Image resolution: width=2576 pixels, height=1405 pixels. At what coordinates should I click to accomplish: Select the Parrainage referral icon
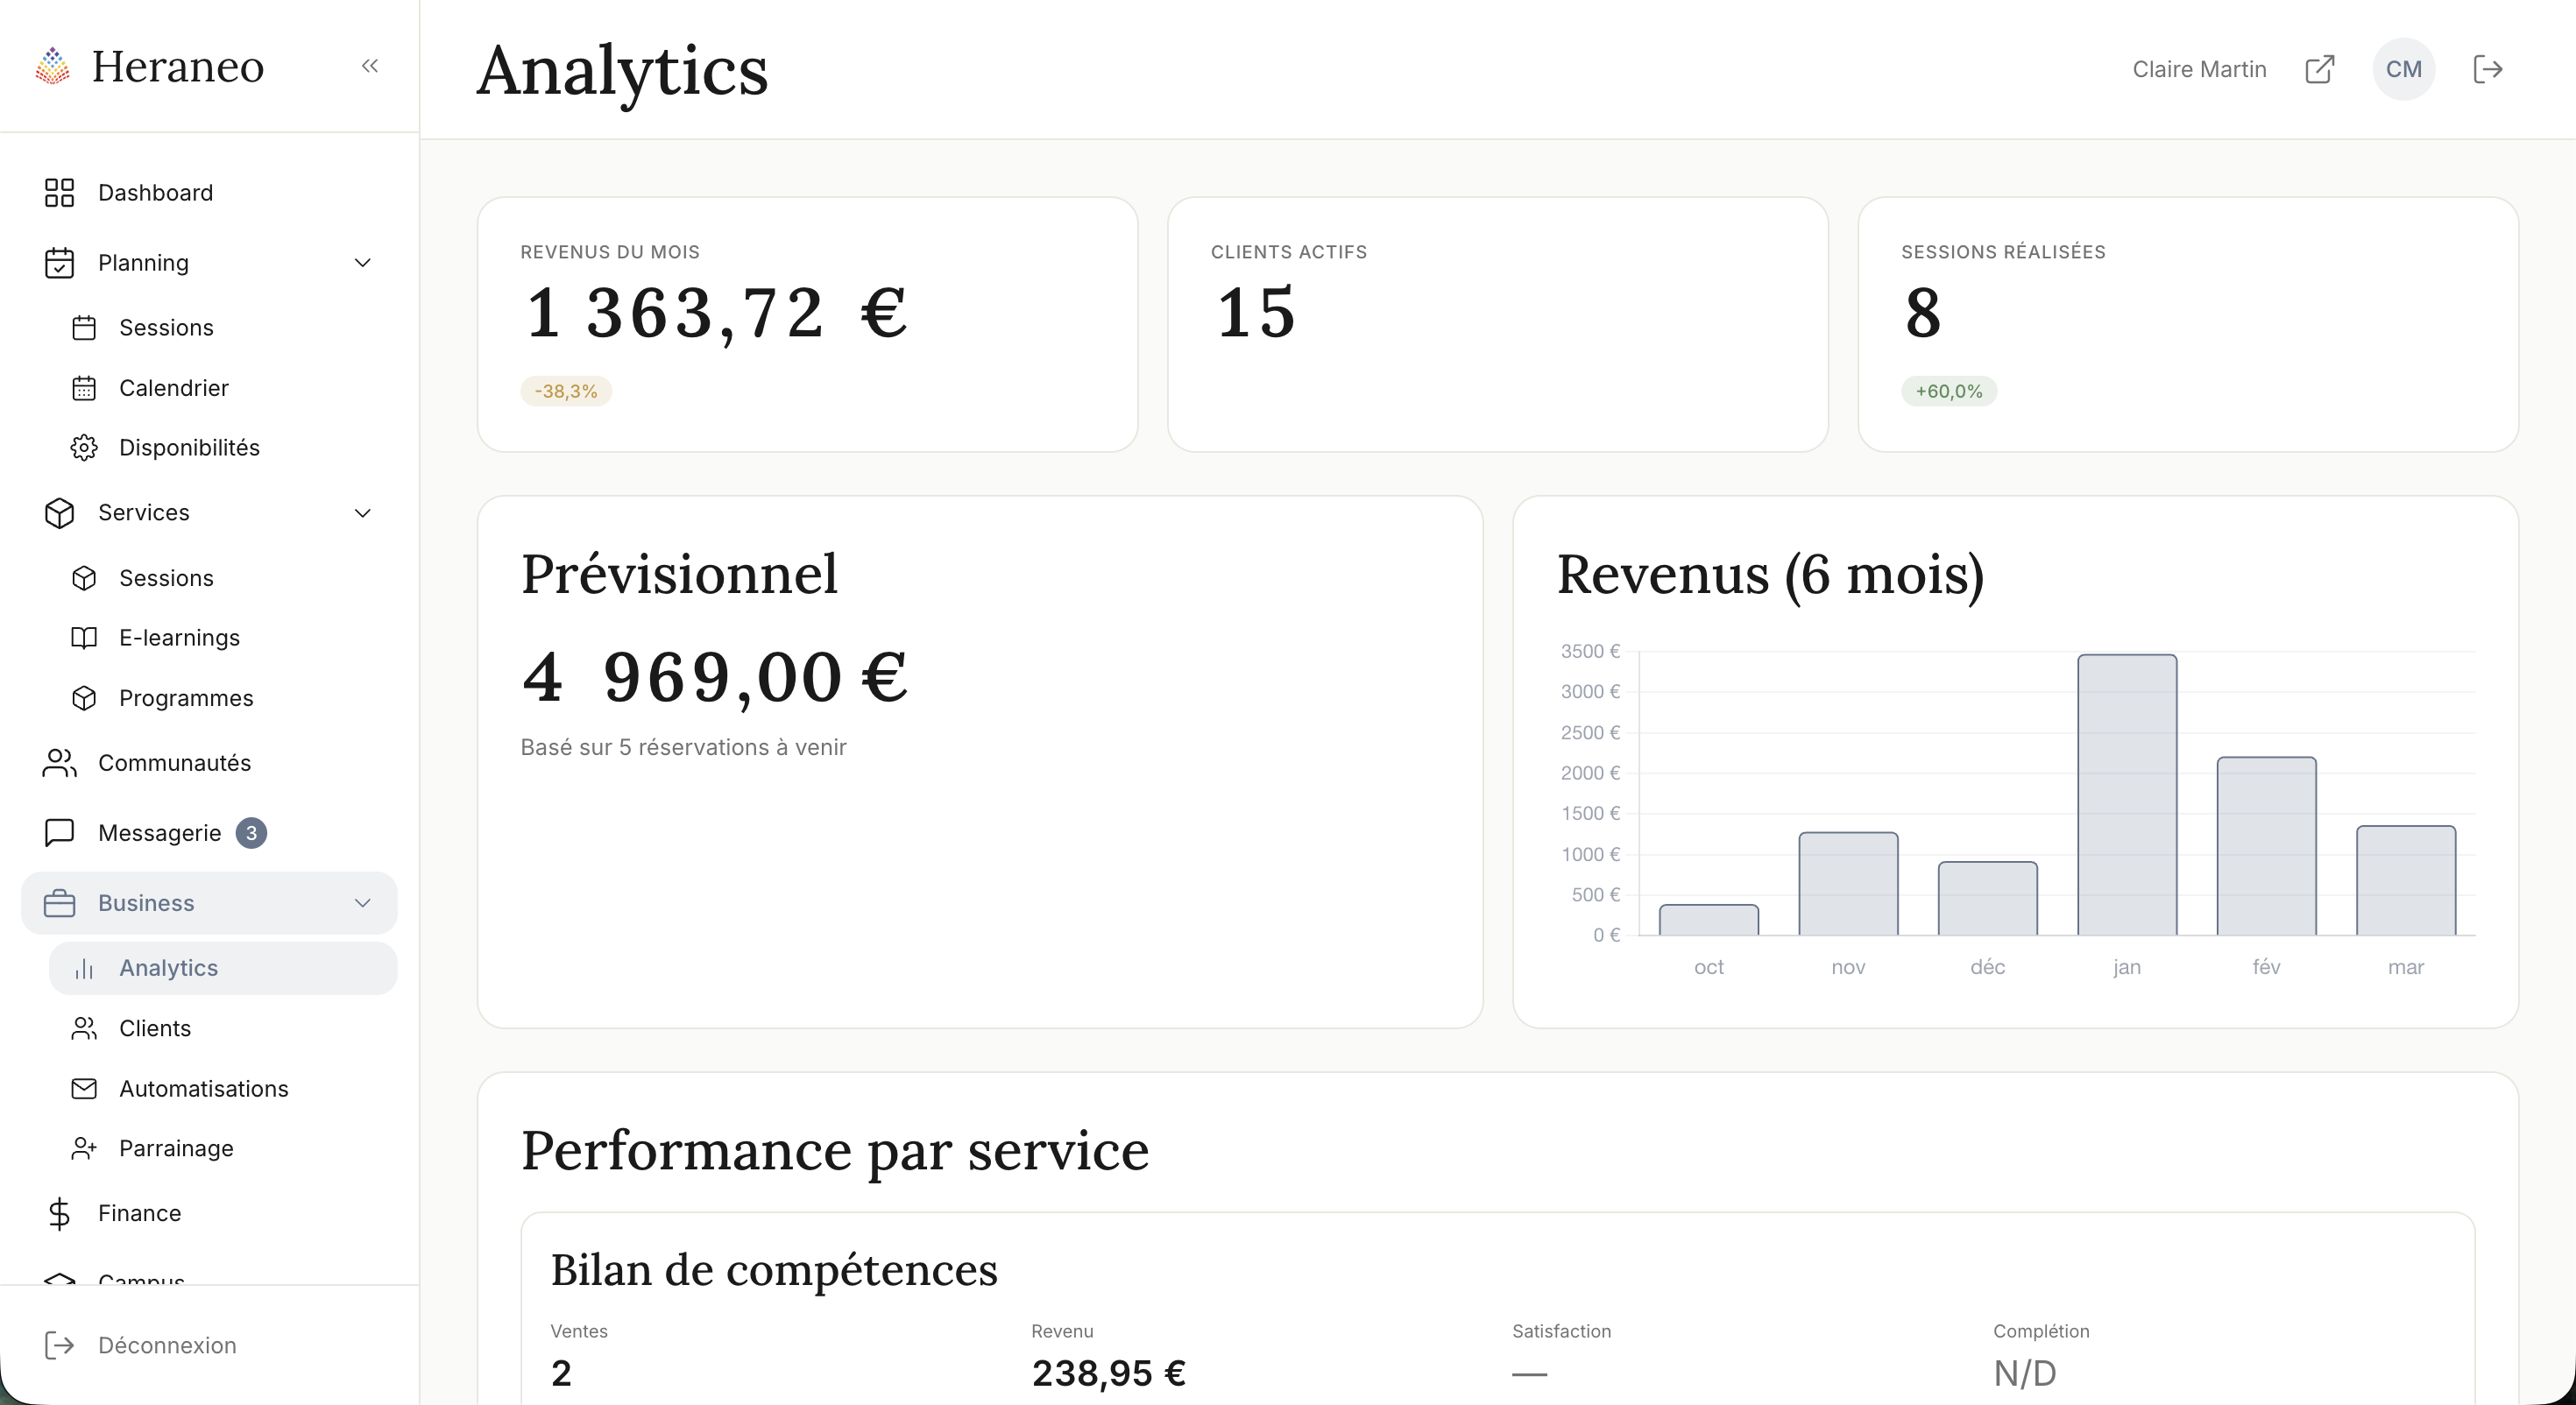[x=86, y=1149]
